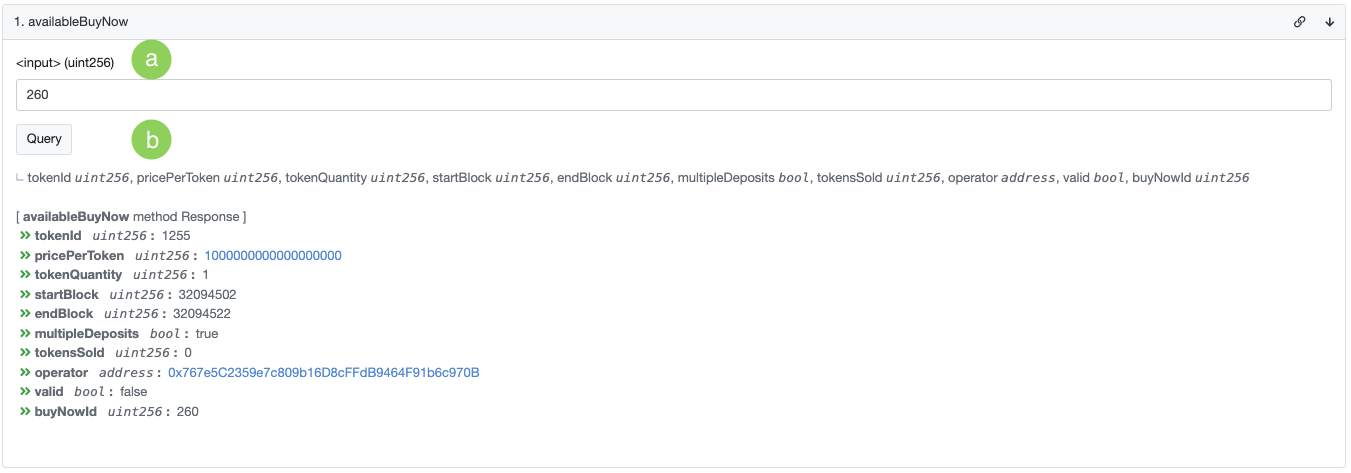Click the double-arrow icon beside valid
The height and width of the screenshot is (473, 1351).
point(25,392)
